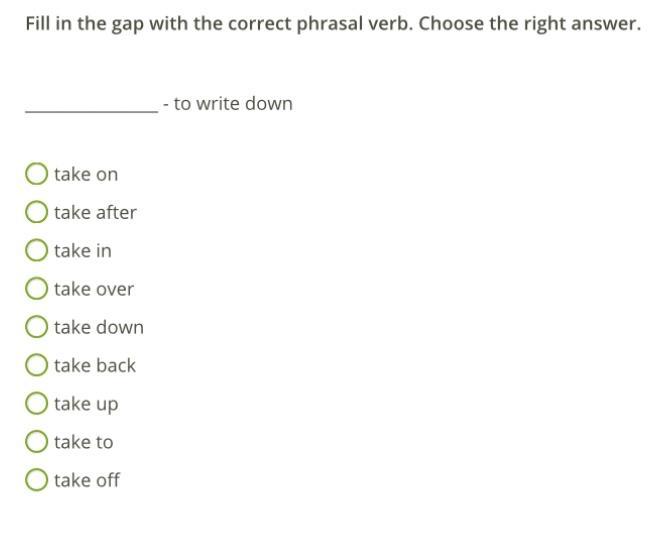Click the 'take off' option label text
The image size is (655, 541).
(x=87, y=480)
